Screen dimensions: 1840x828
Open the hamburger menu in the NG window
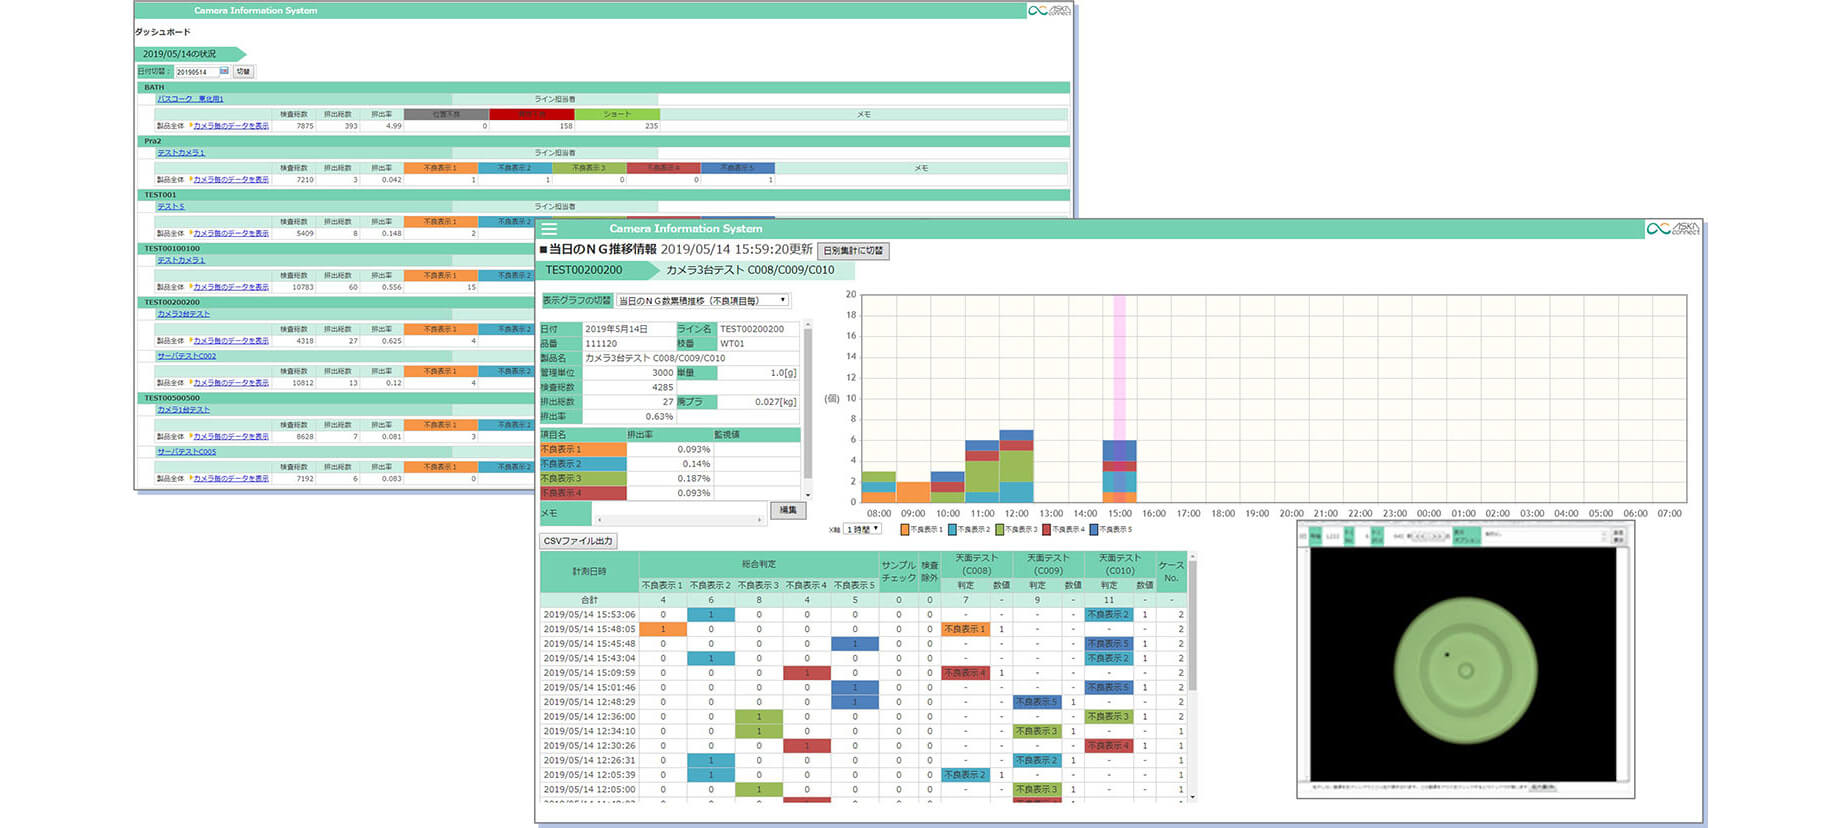[x=549, y=229]
